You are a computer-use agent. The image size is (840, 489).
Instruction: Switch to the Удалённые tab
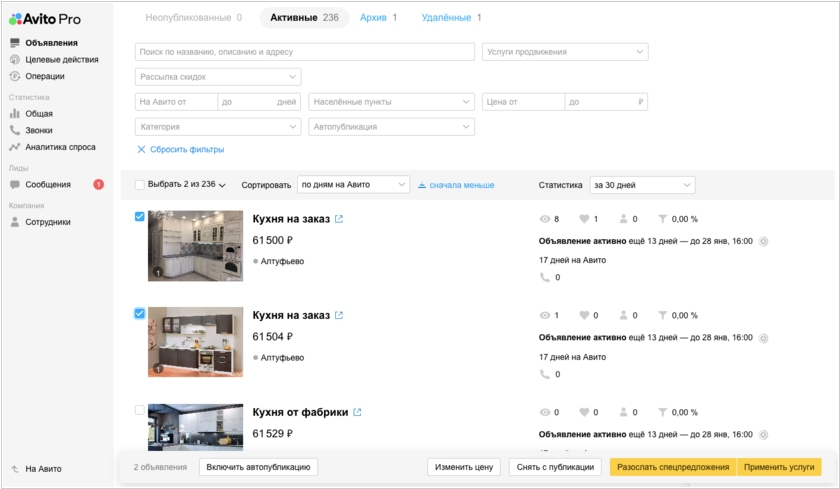(x=450, y=18)
